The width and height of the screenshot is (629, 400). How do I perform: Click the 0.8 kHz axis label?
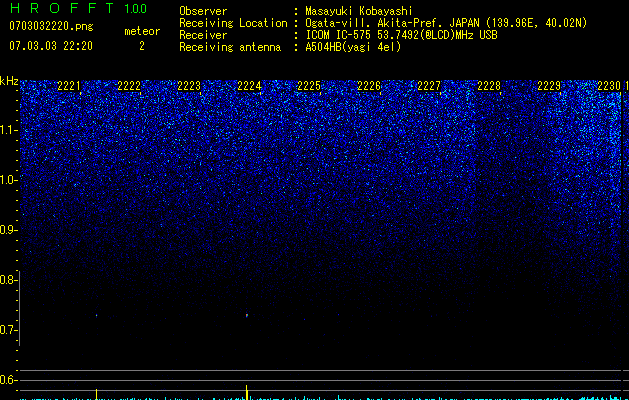[x=8, y=280]
